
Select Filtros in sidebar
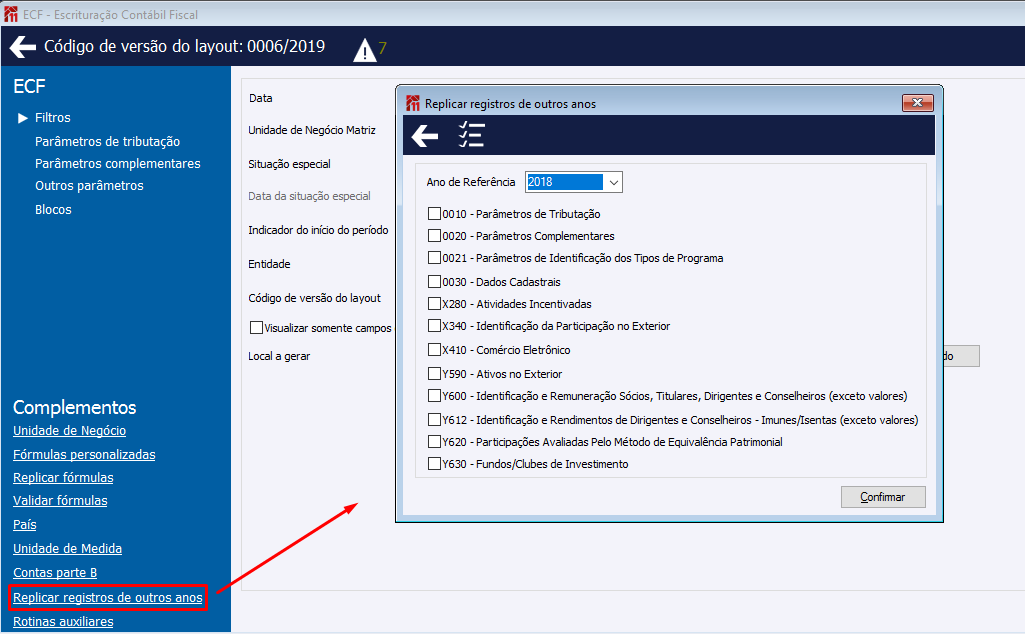[52, 118]
